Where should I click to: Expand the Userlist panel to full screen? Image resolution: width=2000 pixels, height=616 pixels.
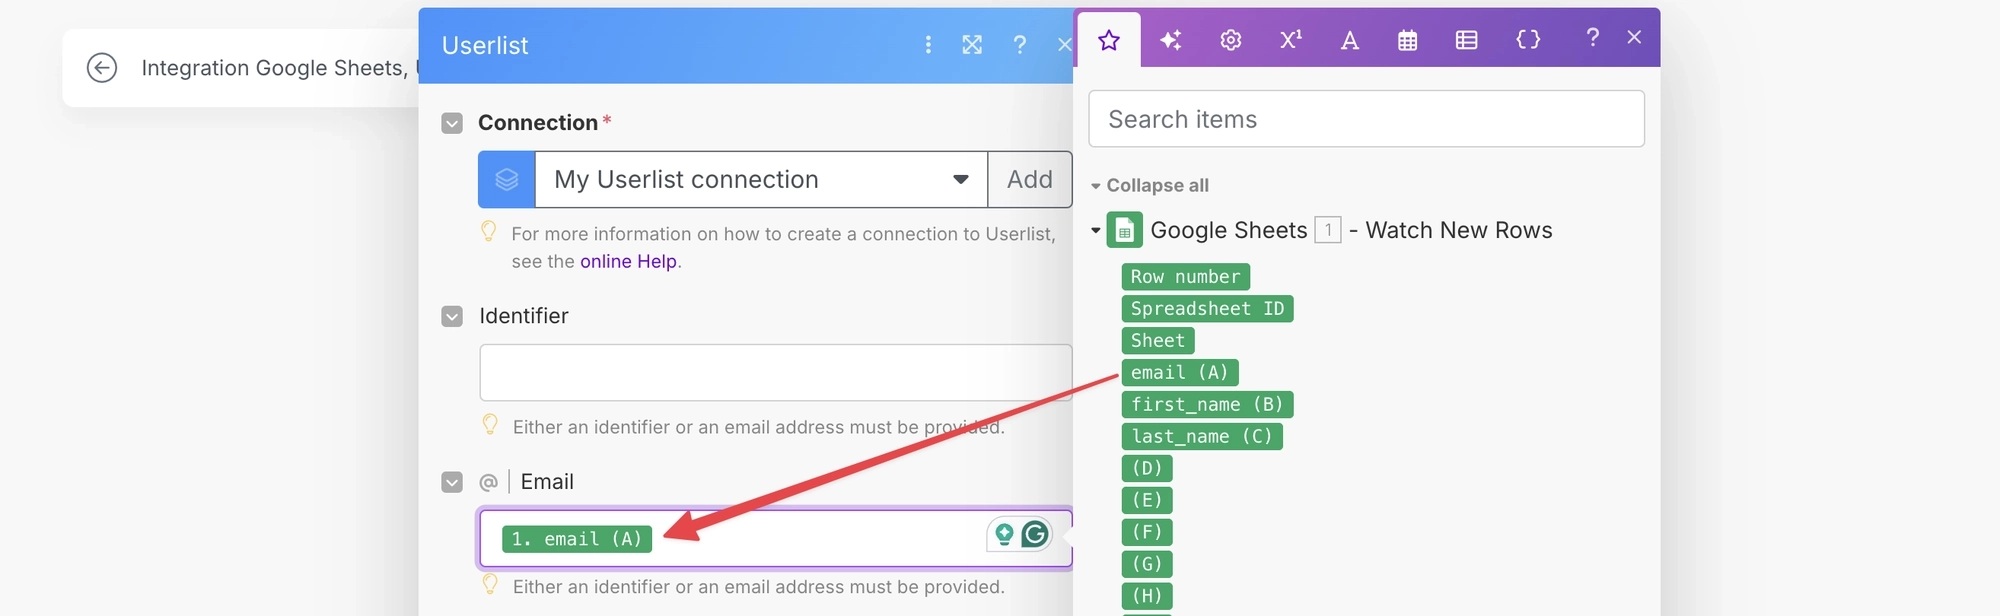(972, 45)
